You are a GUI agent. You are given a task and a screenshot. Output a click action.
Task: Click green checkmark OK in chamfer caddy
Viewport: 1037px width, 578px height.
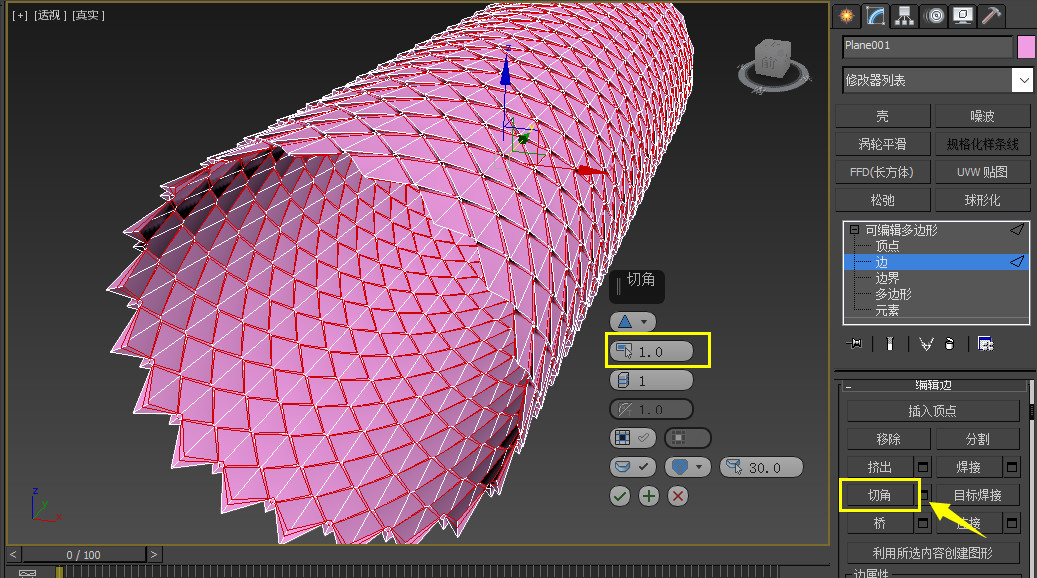point(620,496)
